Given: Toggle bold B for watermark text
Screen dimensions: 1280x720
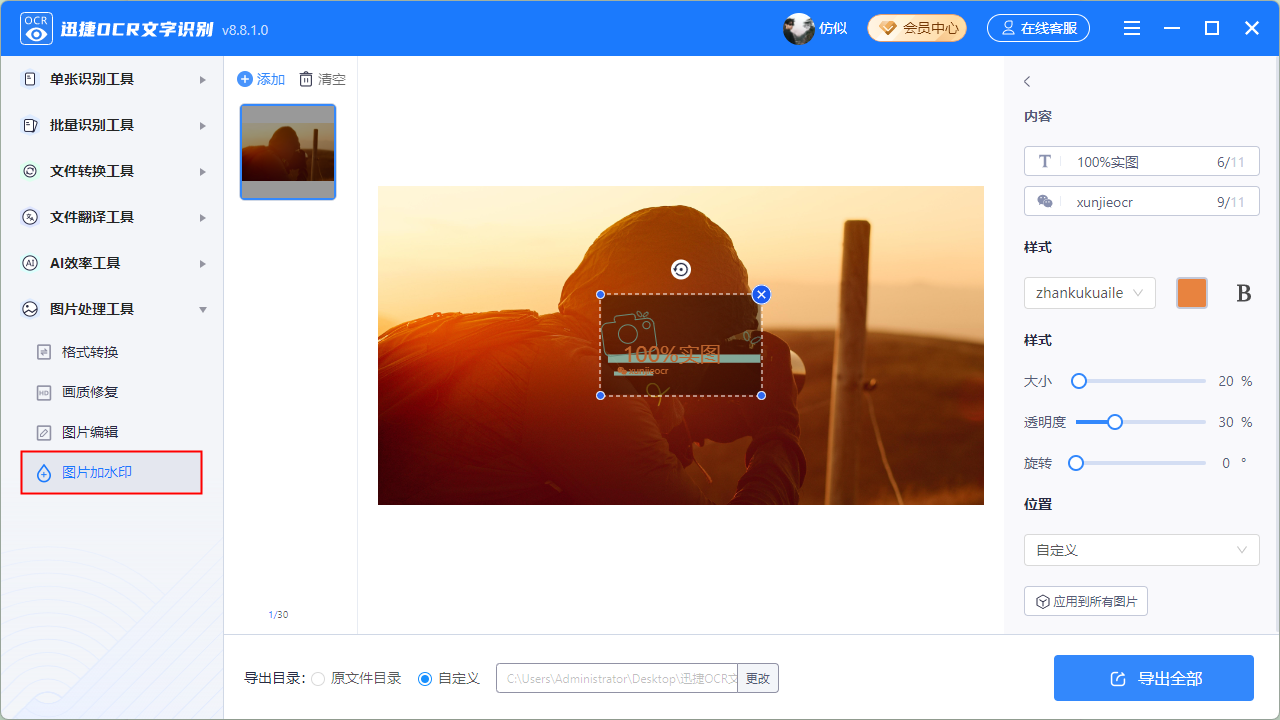Looking at the screenshot, I should 1244,293.
